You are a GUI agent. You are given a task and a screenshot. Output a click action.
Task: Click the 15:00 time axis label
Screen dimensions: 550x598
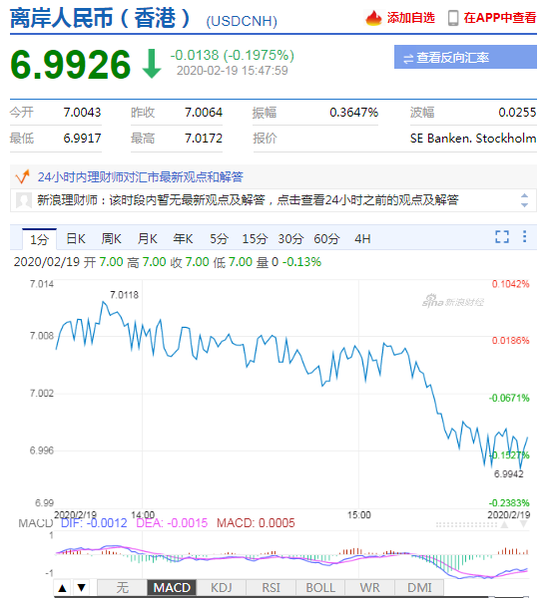click(x=359, y=515)
